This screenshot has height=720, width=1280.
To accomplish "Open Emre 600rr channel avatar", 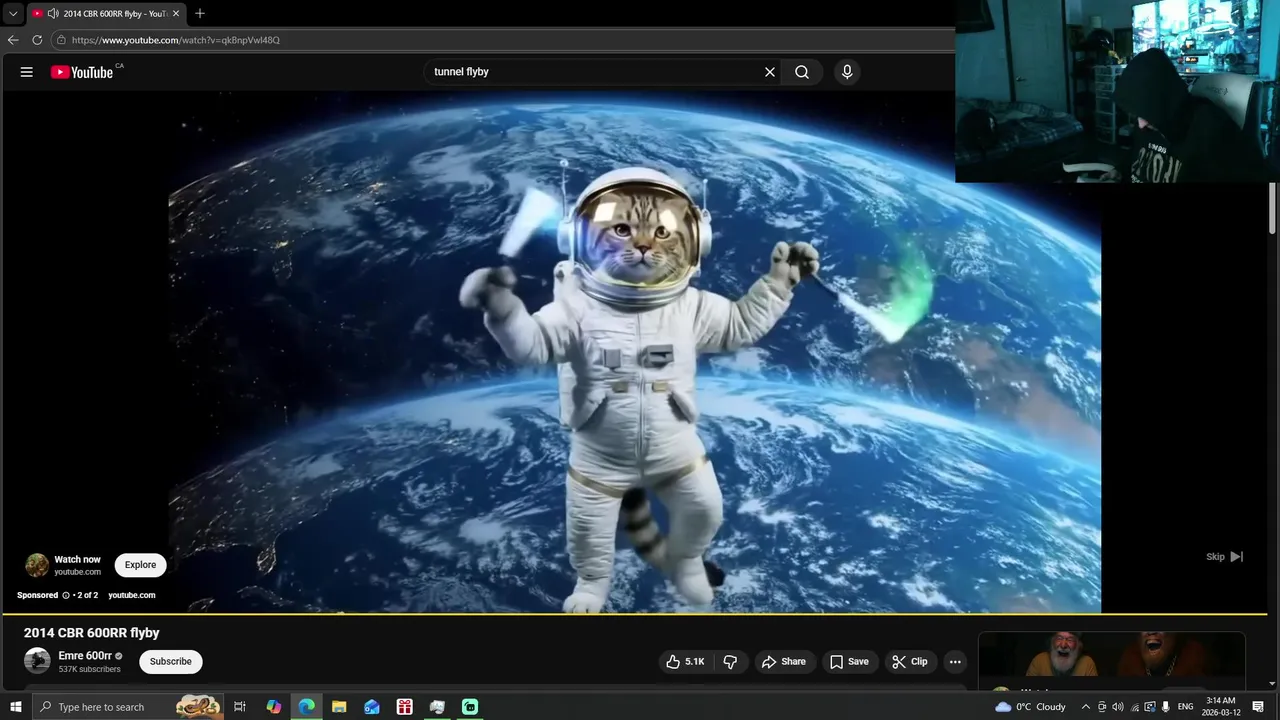I will pos(37,661).
